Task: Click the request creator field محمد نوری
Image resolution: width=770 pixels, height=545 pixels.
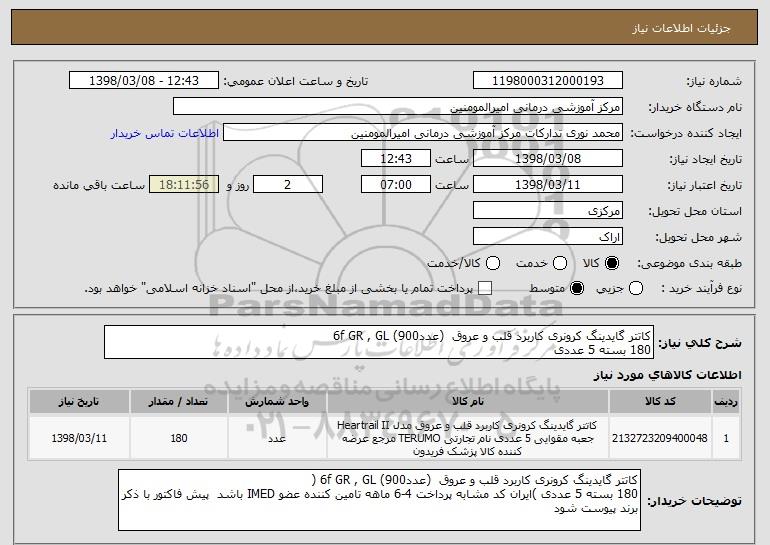Action: click(x=423, y=133)
